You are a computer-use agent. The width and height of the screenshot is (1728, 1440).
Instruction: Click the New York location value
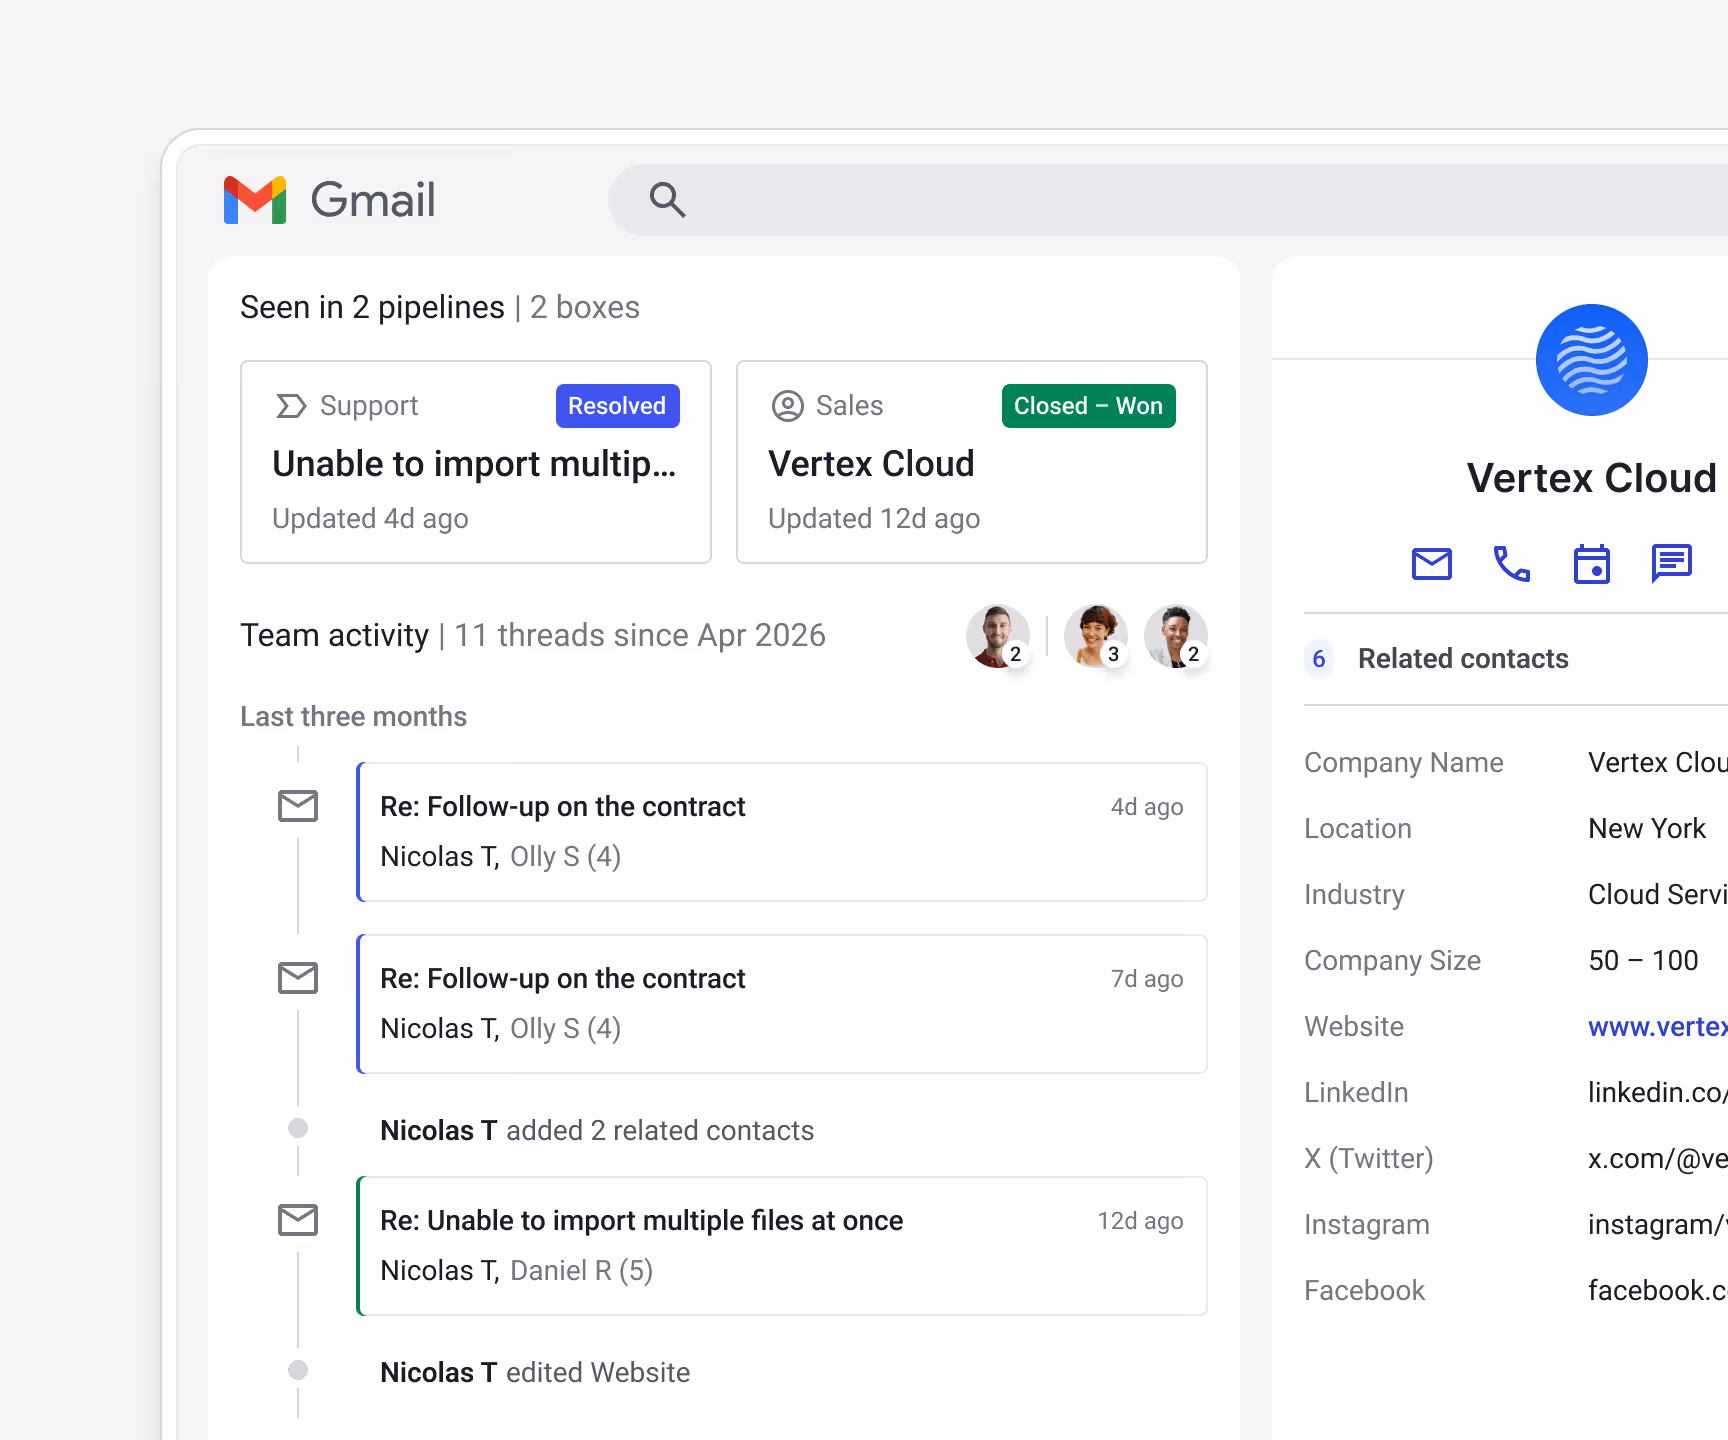pyautogui.click(x=1647, y=829)
